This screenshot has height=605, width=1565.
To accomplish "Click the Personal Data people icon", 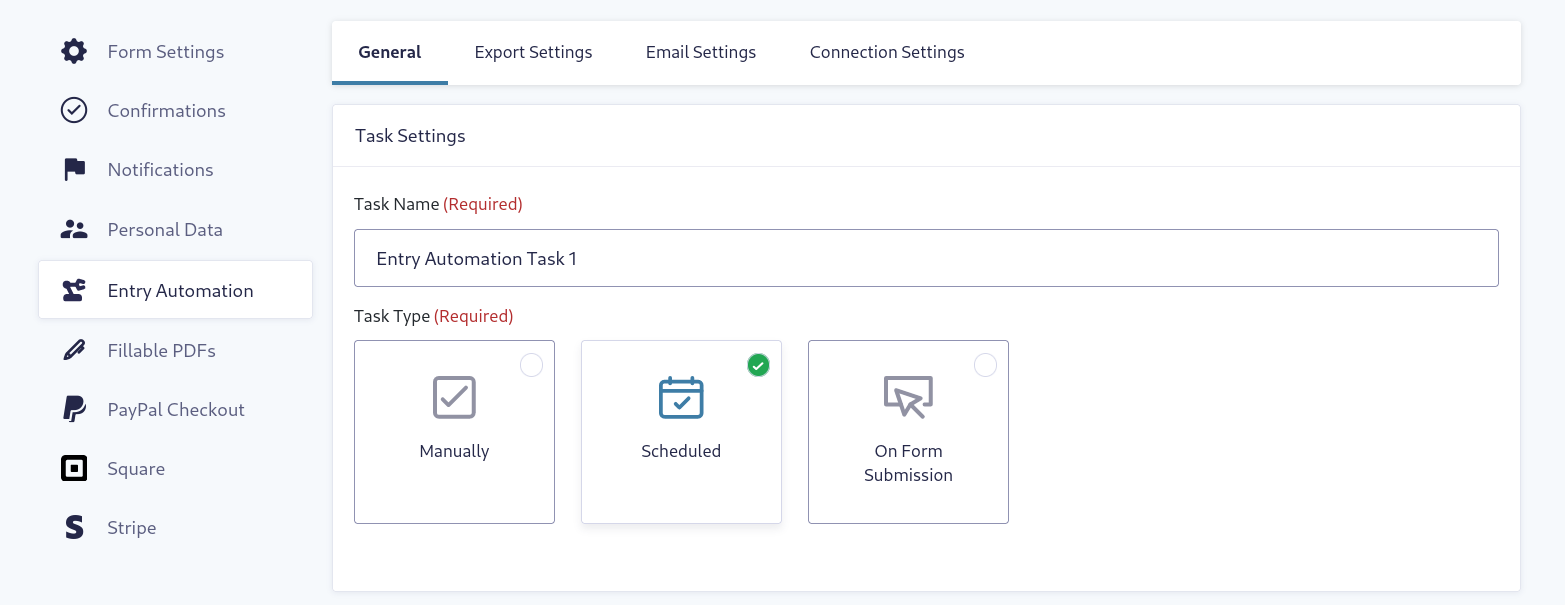I will pos(74,229).
